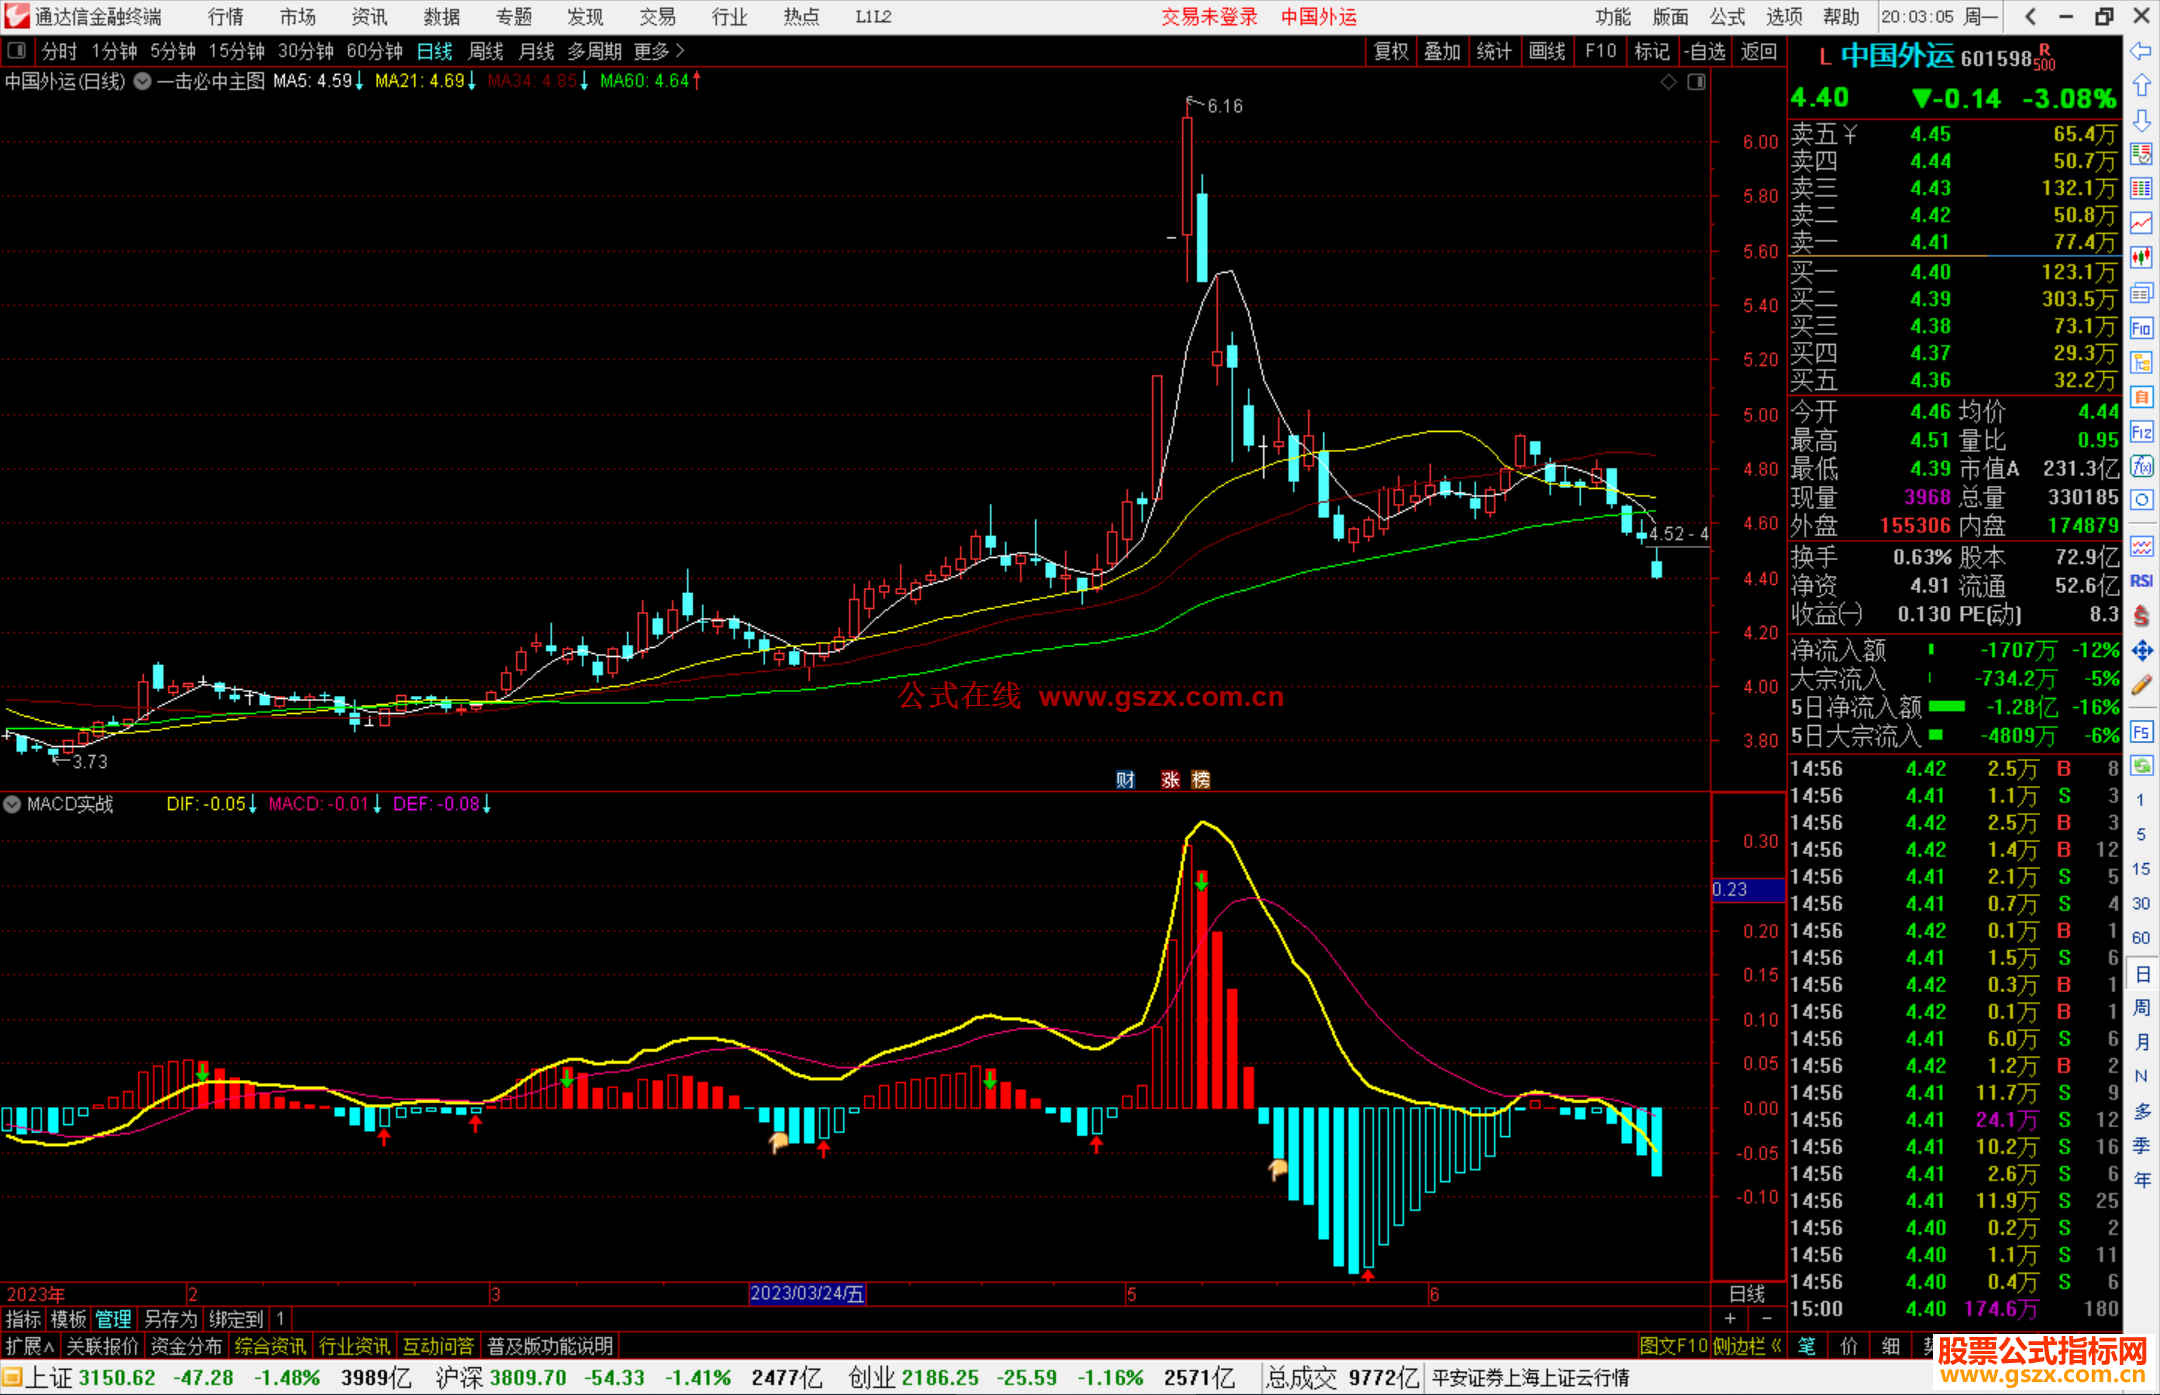Switch to the 周线 period tab

486,51
